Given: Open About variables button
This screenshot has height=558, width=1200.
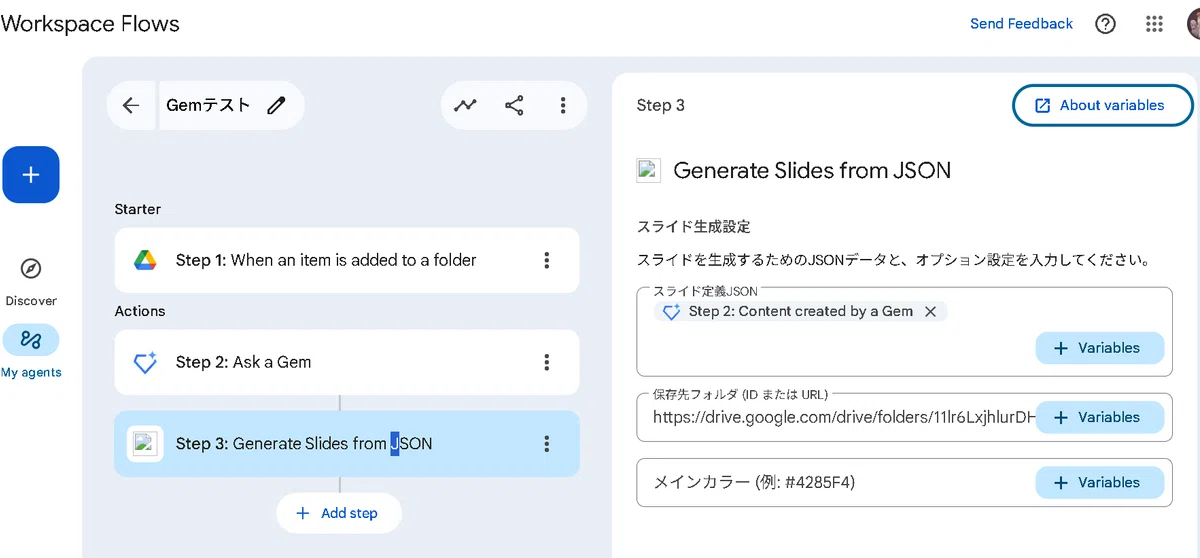Looking at the screenshot, I should point(1102,105).
